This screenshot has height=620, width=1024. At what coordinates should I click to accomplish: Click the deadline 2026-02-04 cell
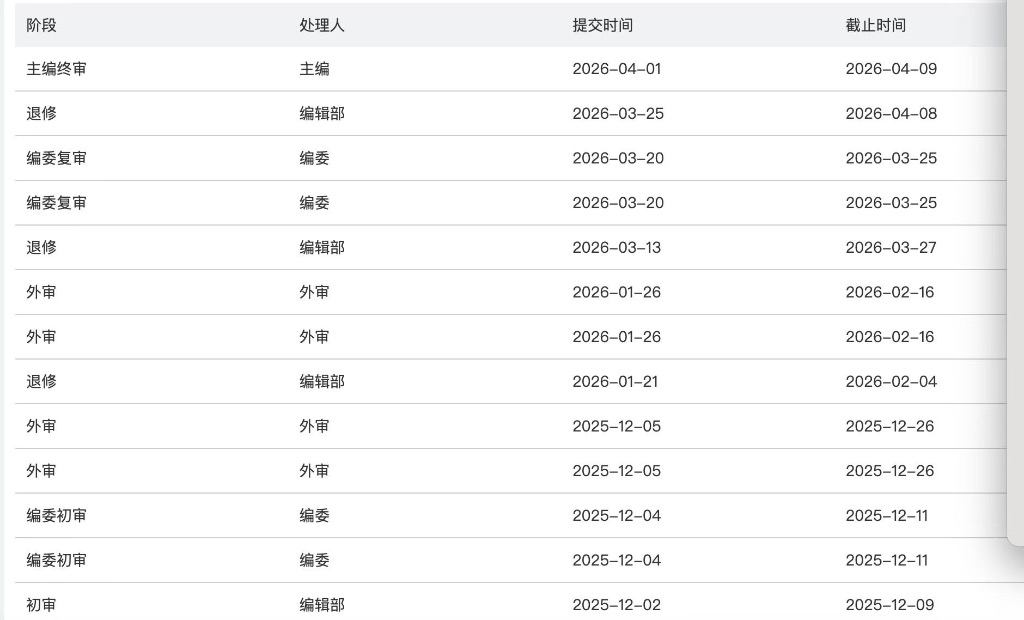(x=891, y=381)
